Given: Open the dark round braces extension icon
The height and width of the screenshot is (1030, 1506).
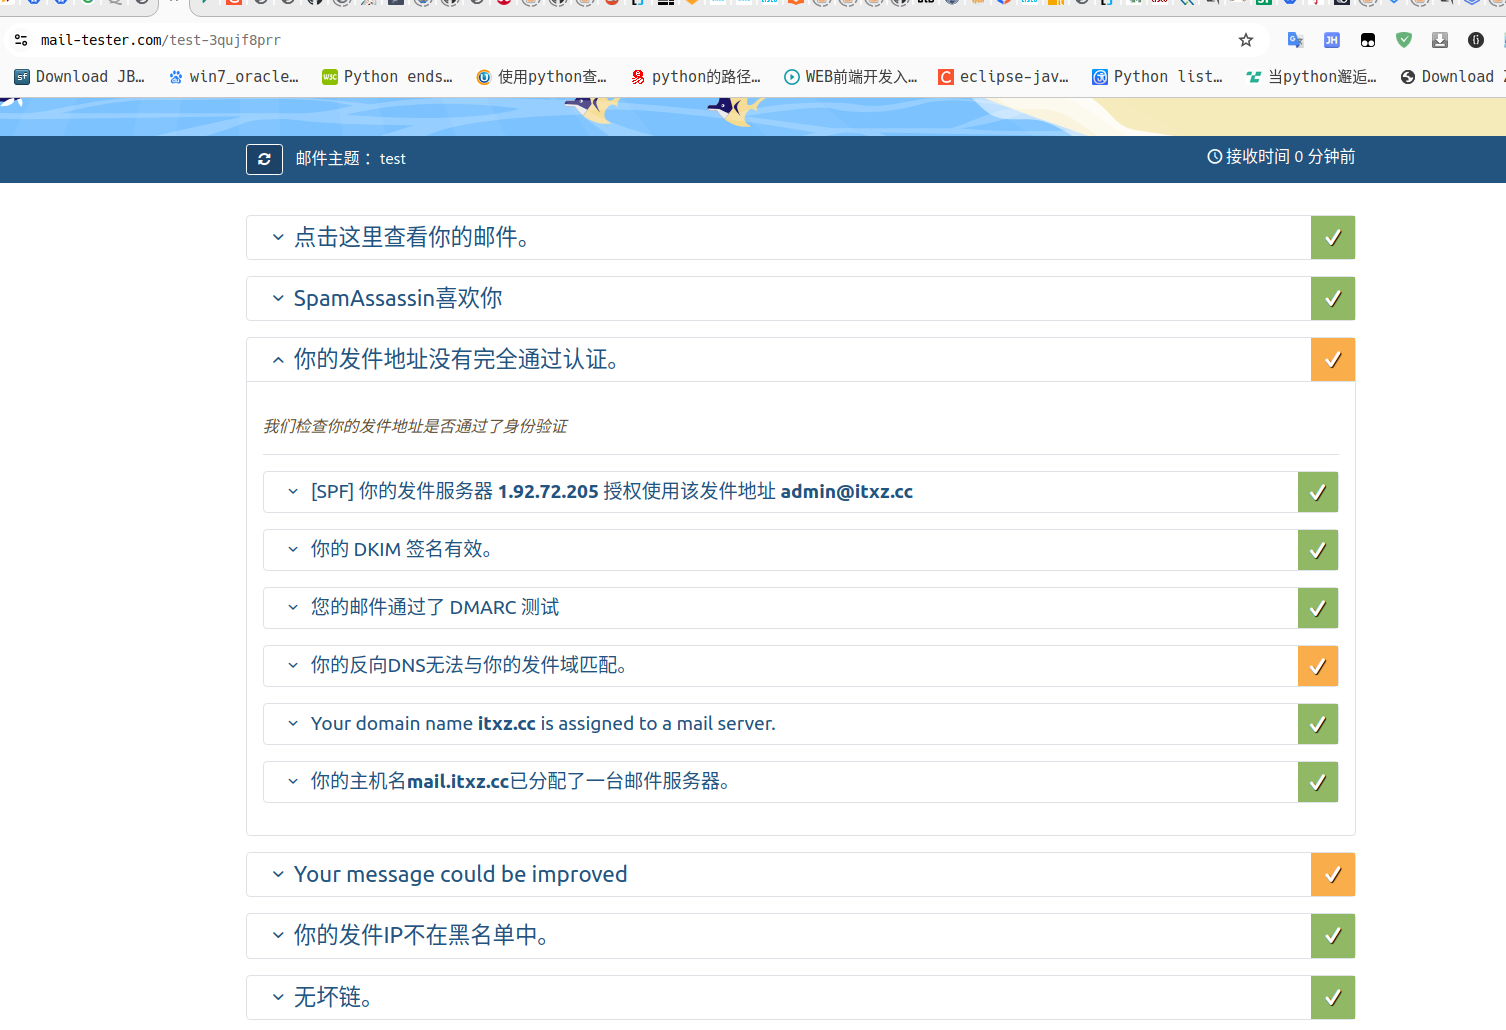Looking at the screenshot, I should tap(1476, 40).
